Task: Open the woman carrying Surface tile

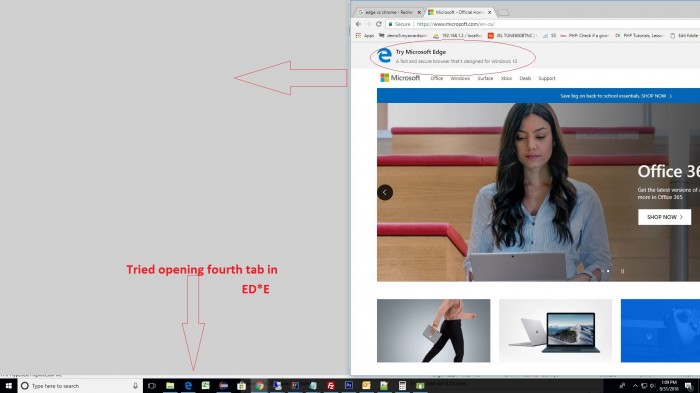Action: tap(433, 330)
